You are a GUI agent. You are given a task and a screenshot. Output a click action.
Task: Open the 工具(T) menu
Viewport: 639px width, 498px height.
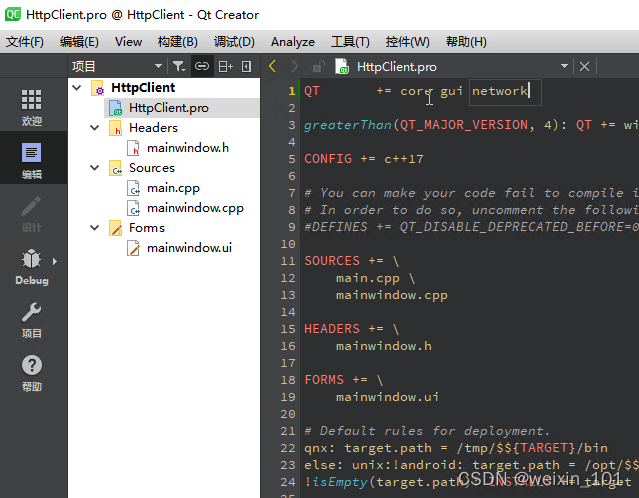[x=350, y=42]
